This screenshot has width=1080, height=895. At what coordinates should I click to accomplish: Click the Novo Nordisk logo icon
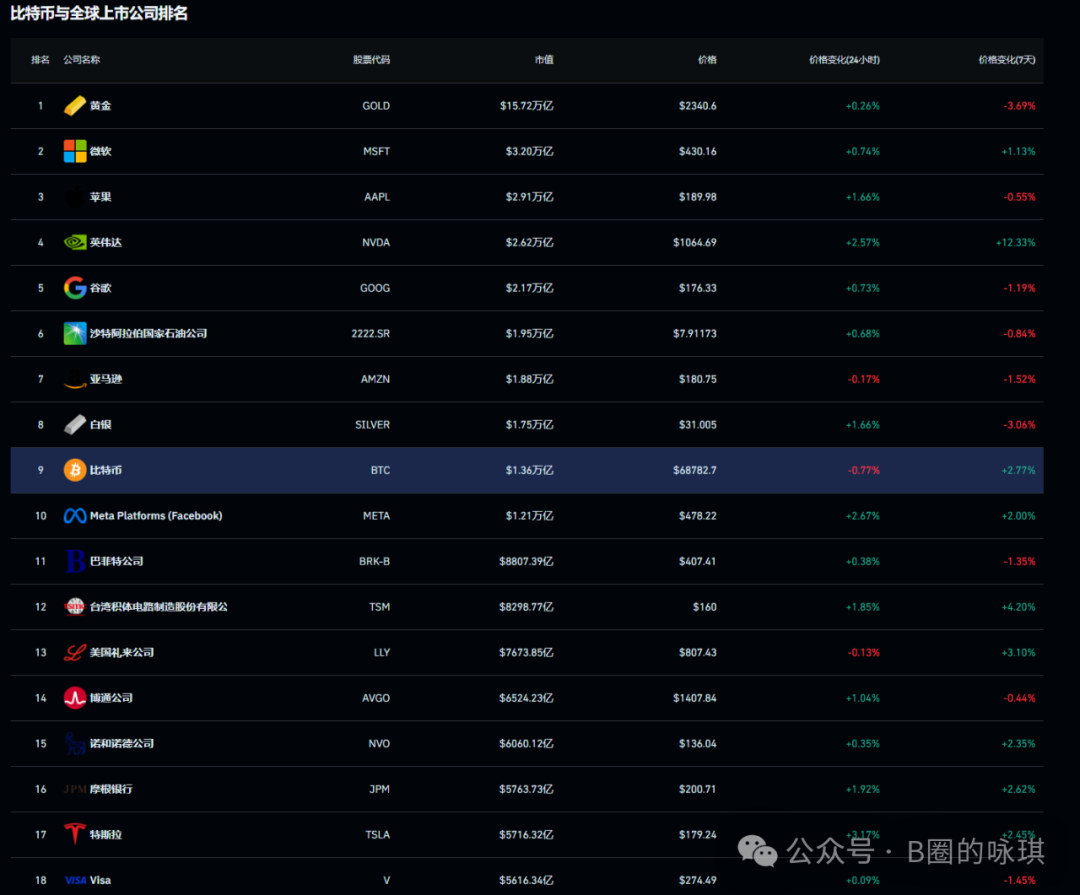pos(74,743)
